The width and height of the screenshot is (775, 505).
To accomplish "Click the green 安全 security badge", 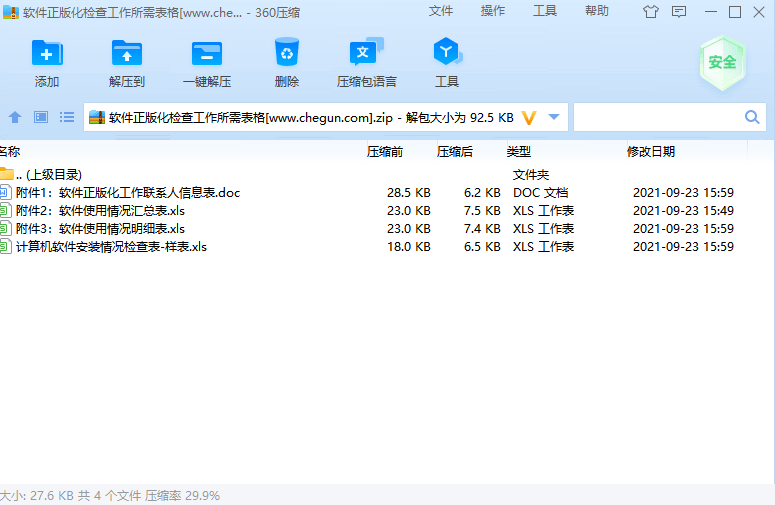I will point(722,63).
